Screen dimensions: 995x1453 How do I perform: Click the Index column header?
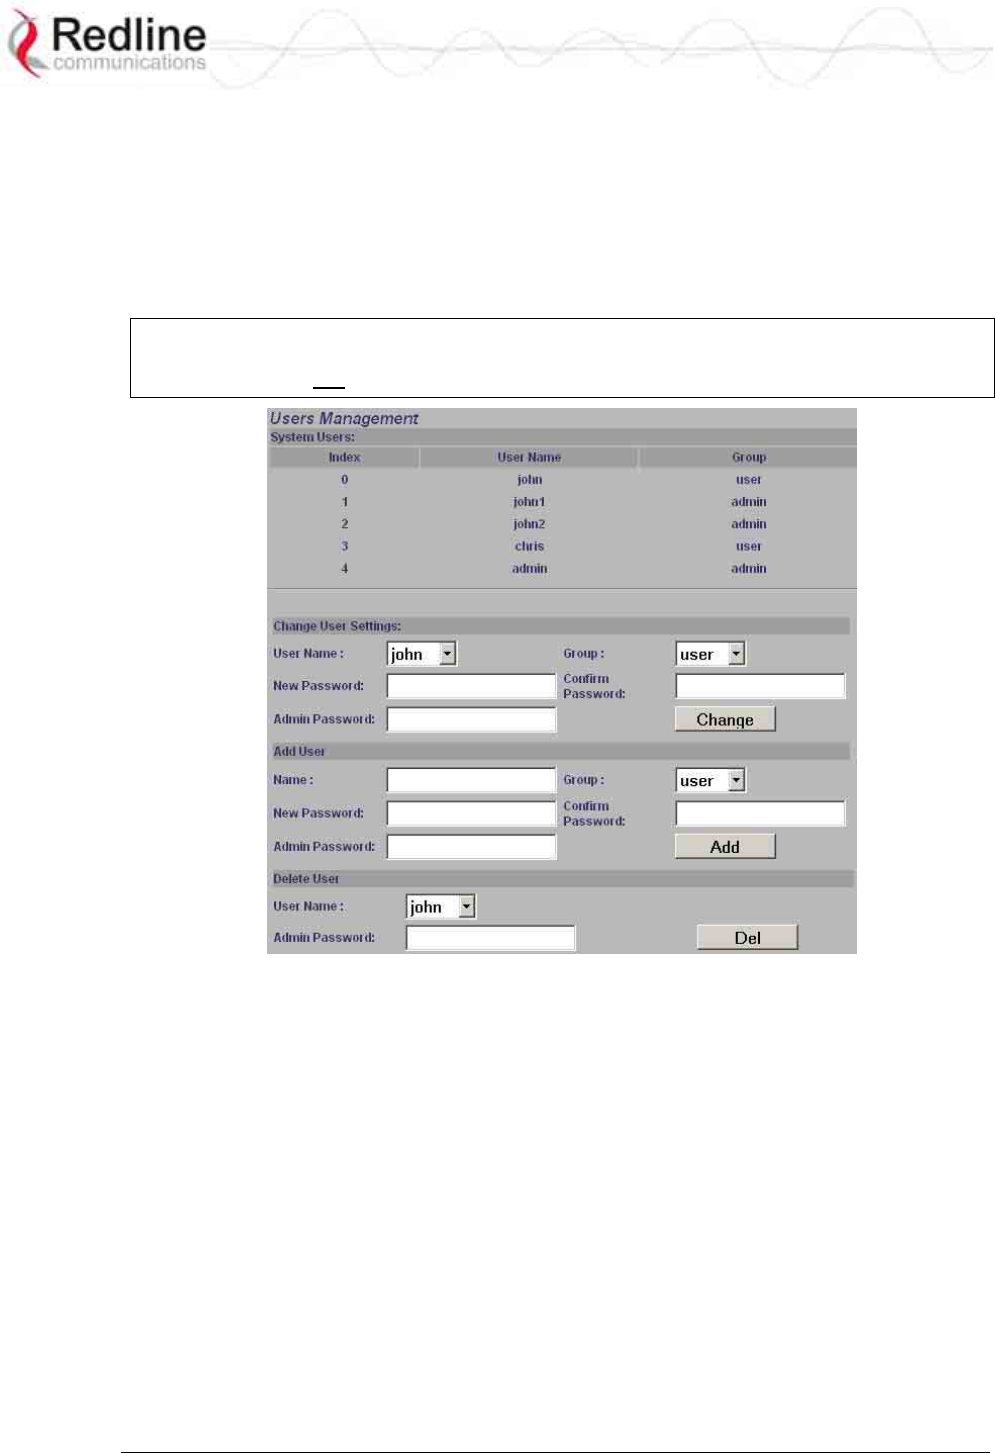click(344, 457)
